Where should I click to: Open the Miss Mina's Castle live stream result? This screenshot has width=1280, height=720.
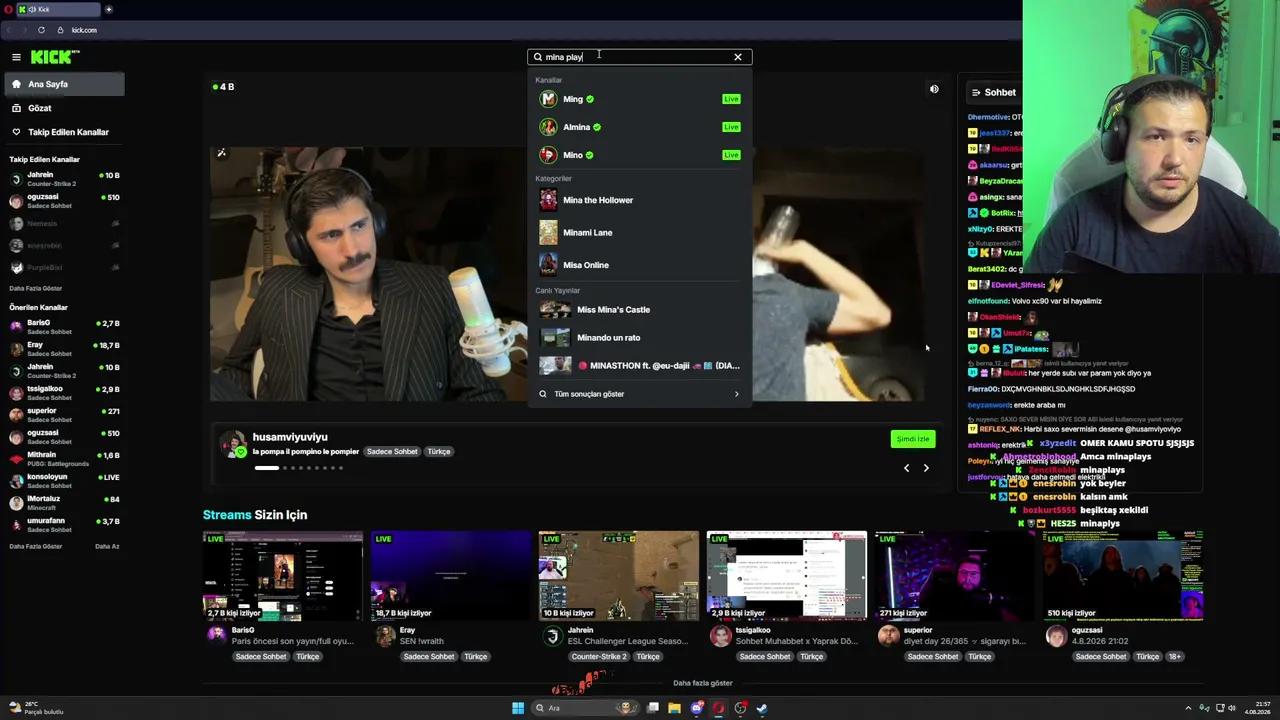[x=640, y=310]
